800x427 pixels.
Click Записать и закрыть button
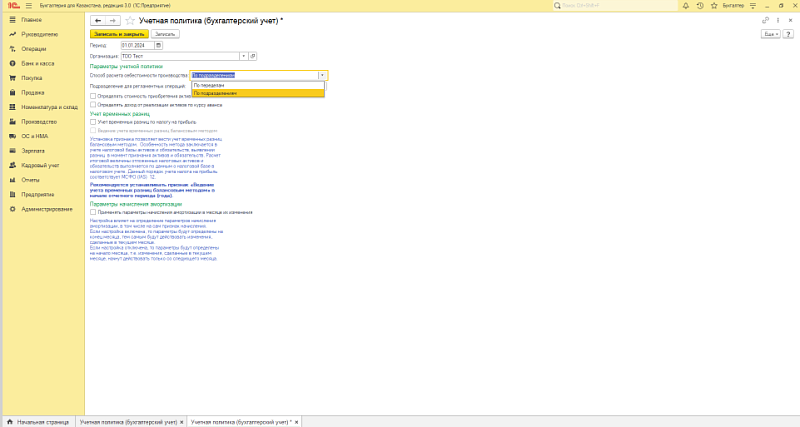pos(119,34)
